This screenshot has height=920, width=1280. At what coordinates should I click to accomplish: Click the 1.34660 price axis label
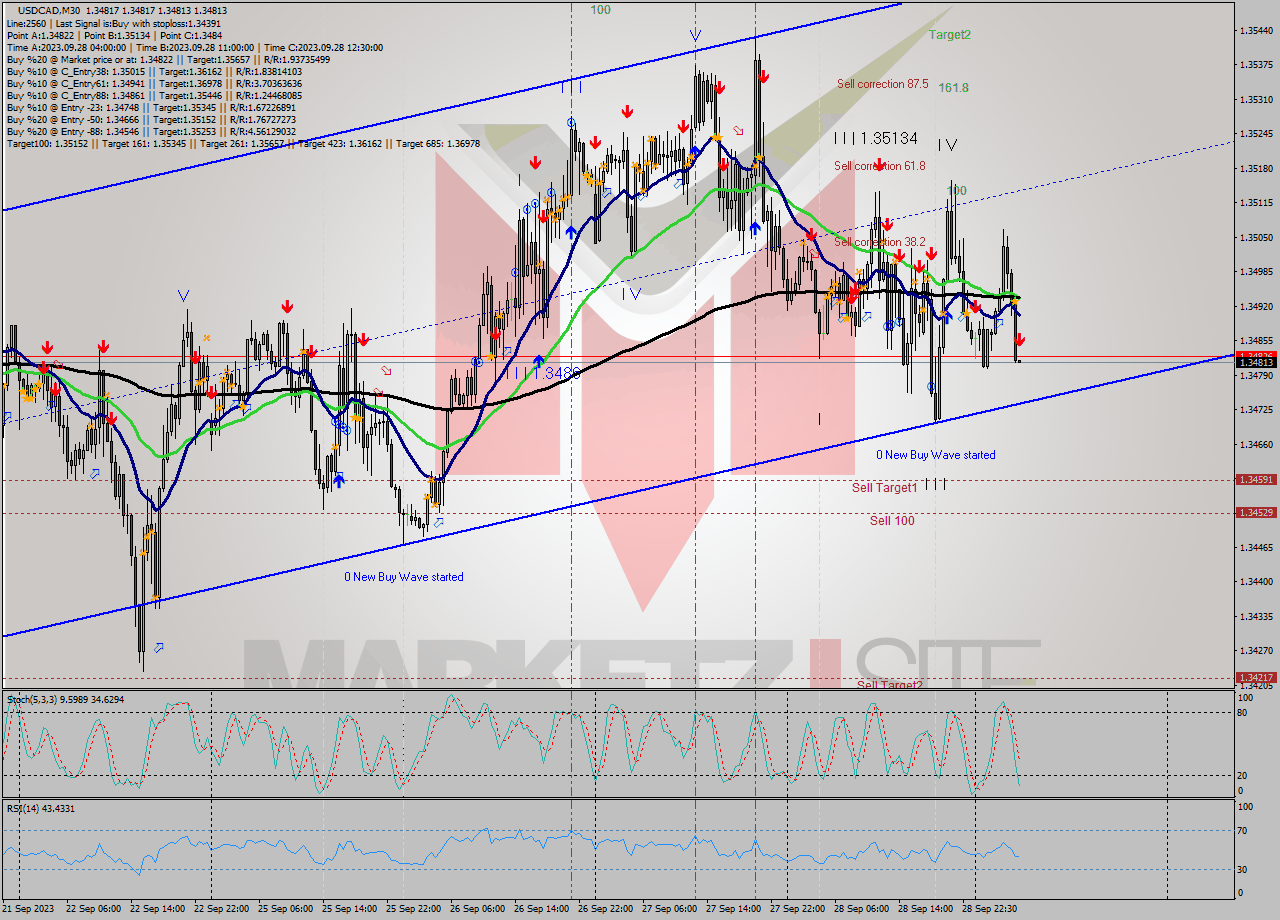pos(1256,445)
